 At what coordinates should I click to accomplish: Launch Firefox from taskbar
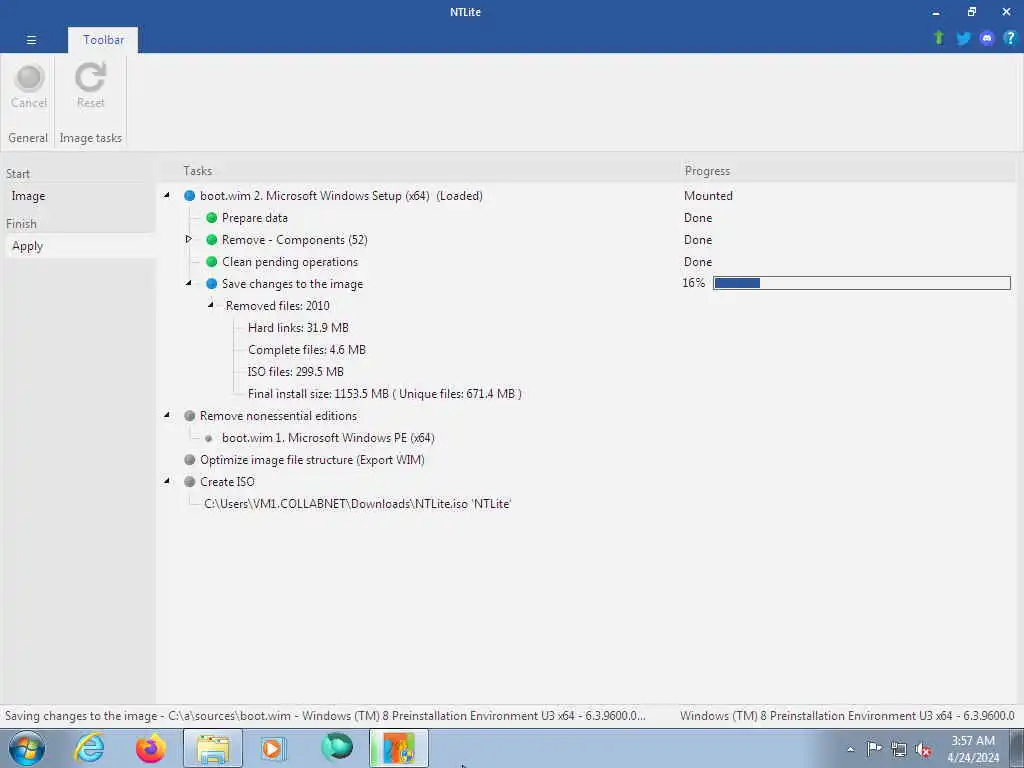coord(151,748)
